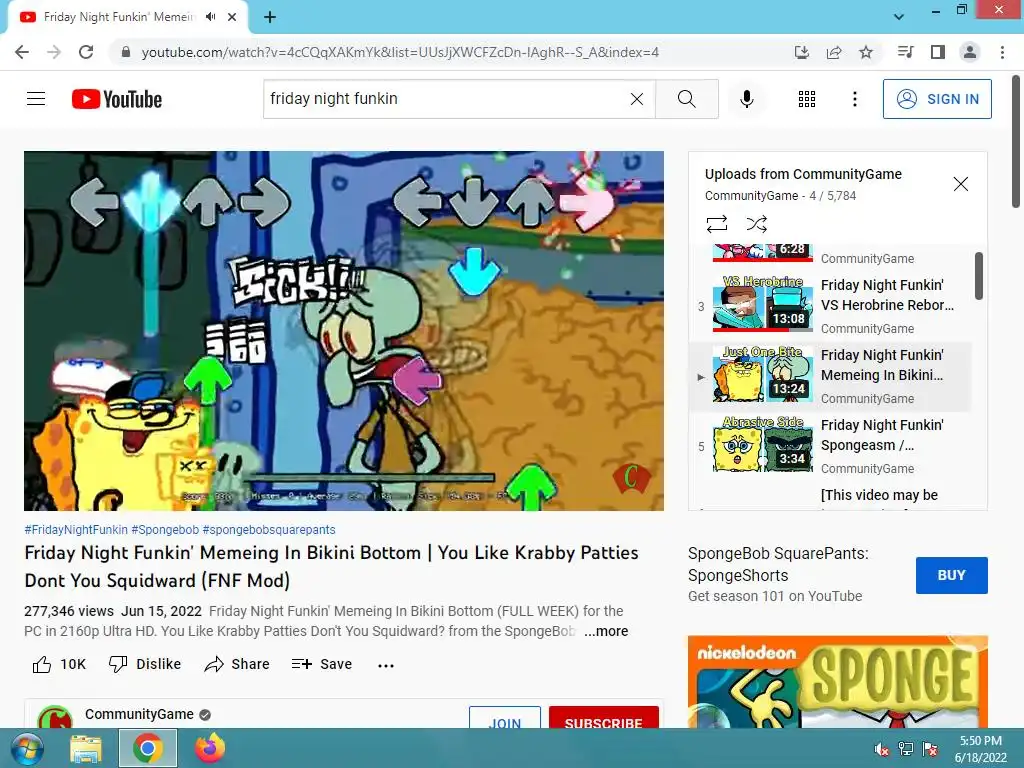Open the #FridayNightFunkin hashtag link

[76, 530]
